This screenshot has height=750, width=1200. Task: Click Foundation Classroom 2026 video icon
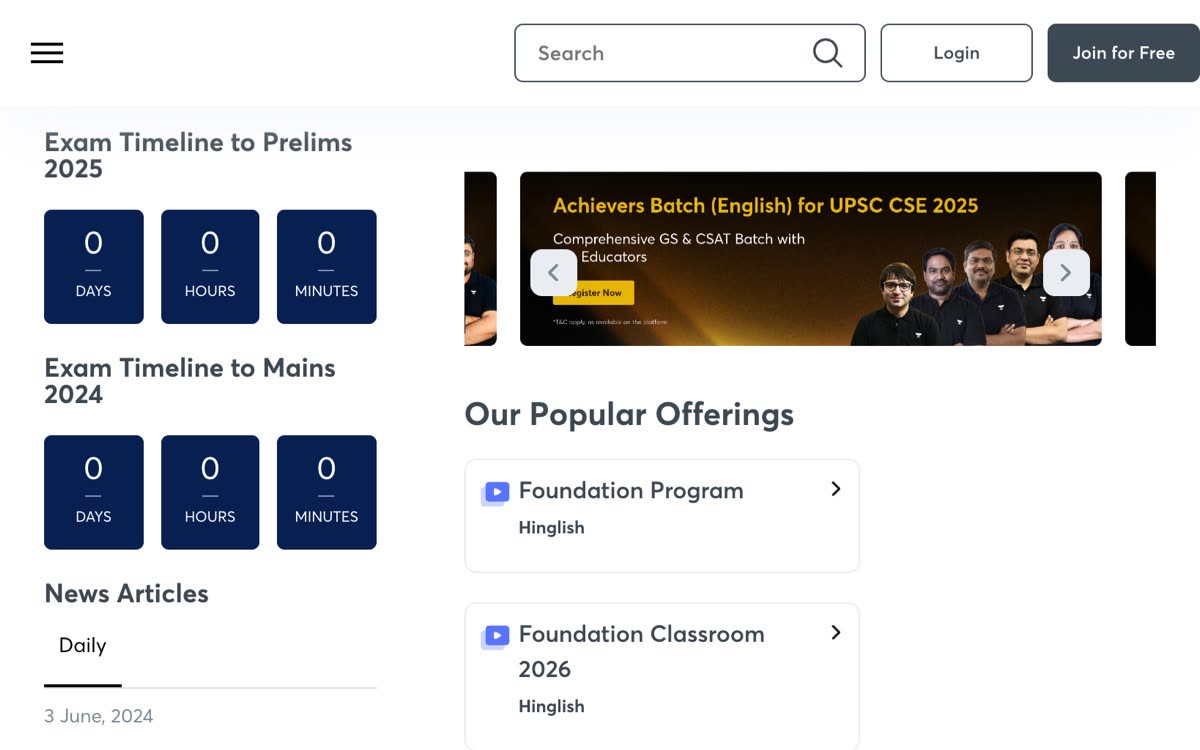point(495,636)
